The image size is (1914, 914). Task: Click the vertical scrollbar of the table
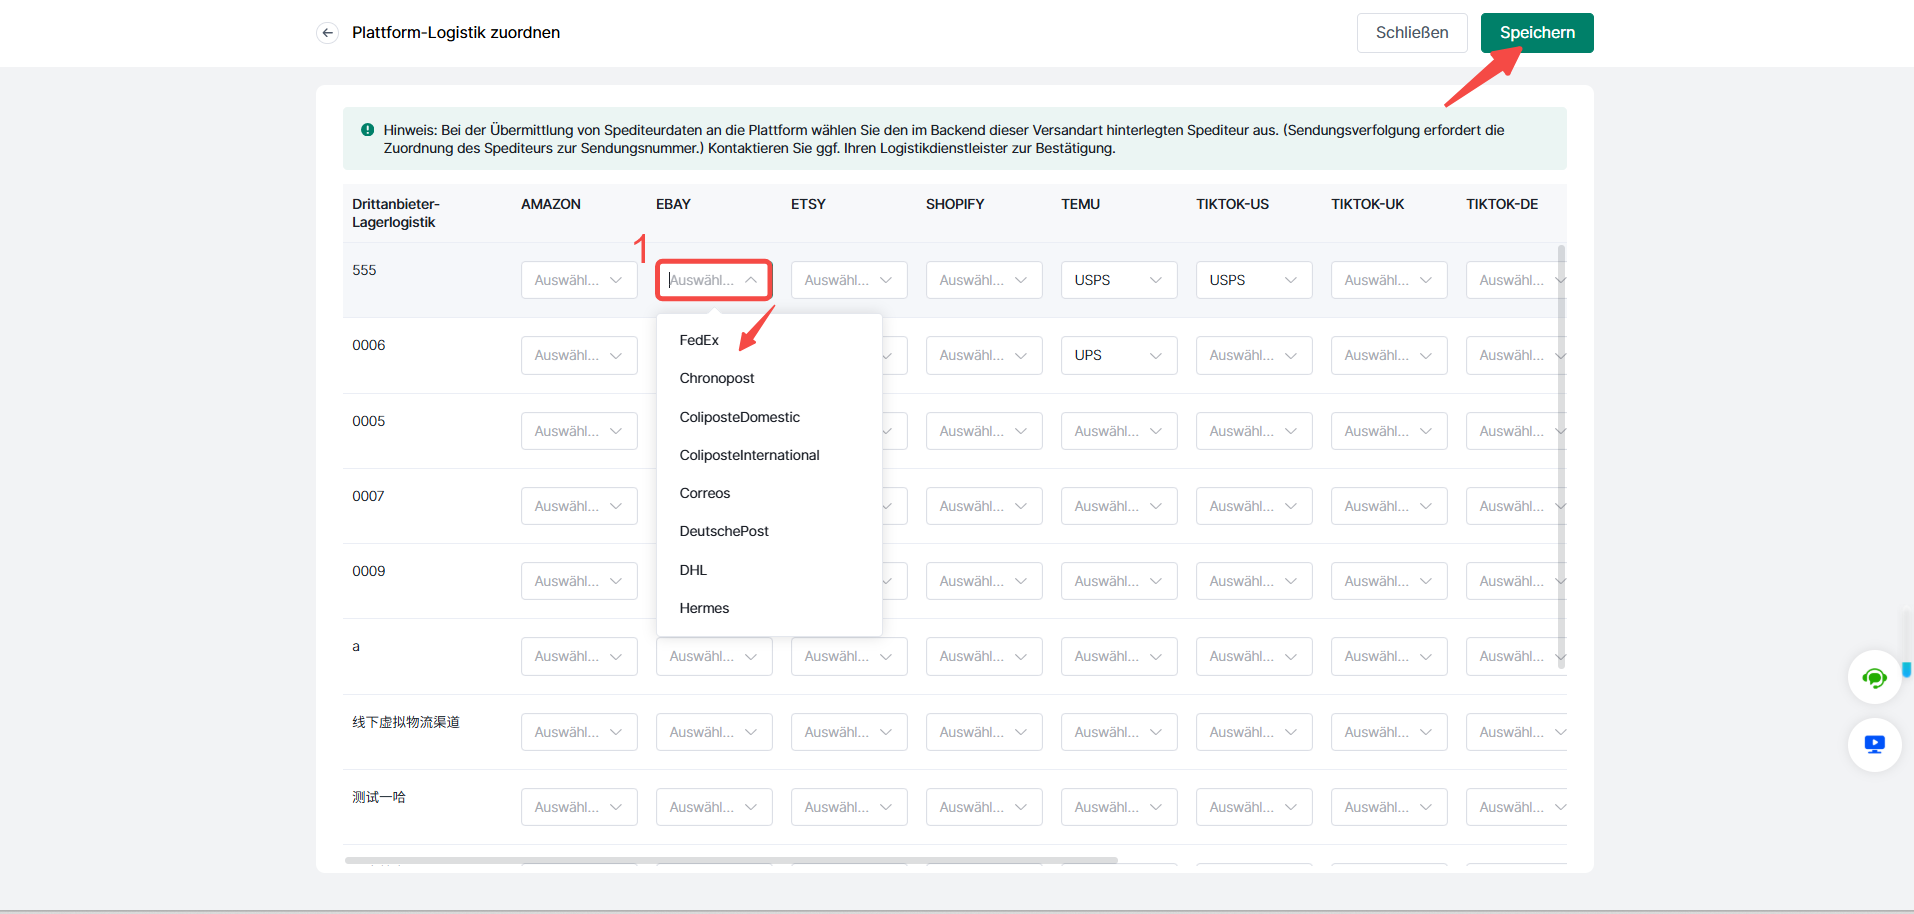[1561, 450]
